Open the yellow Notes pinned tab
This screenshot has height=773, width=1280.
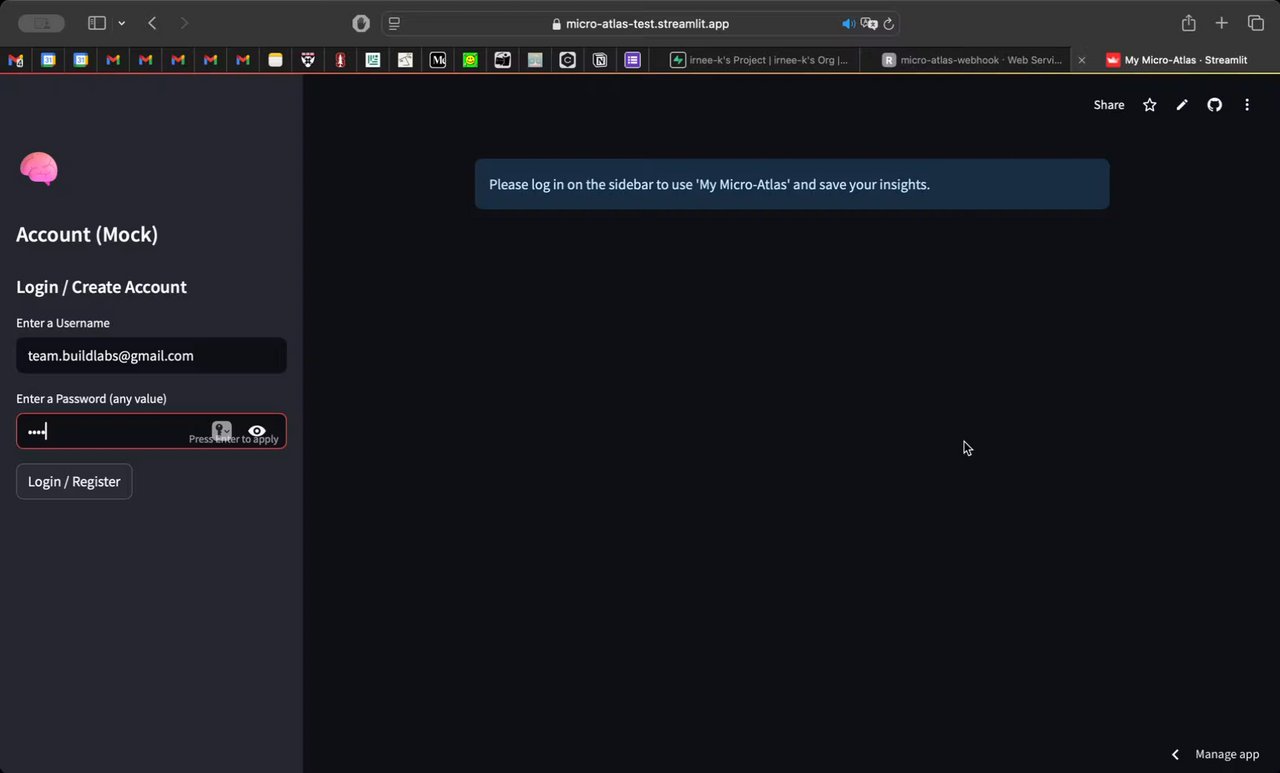tap(275, 60)
